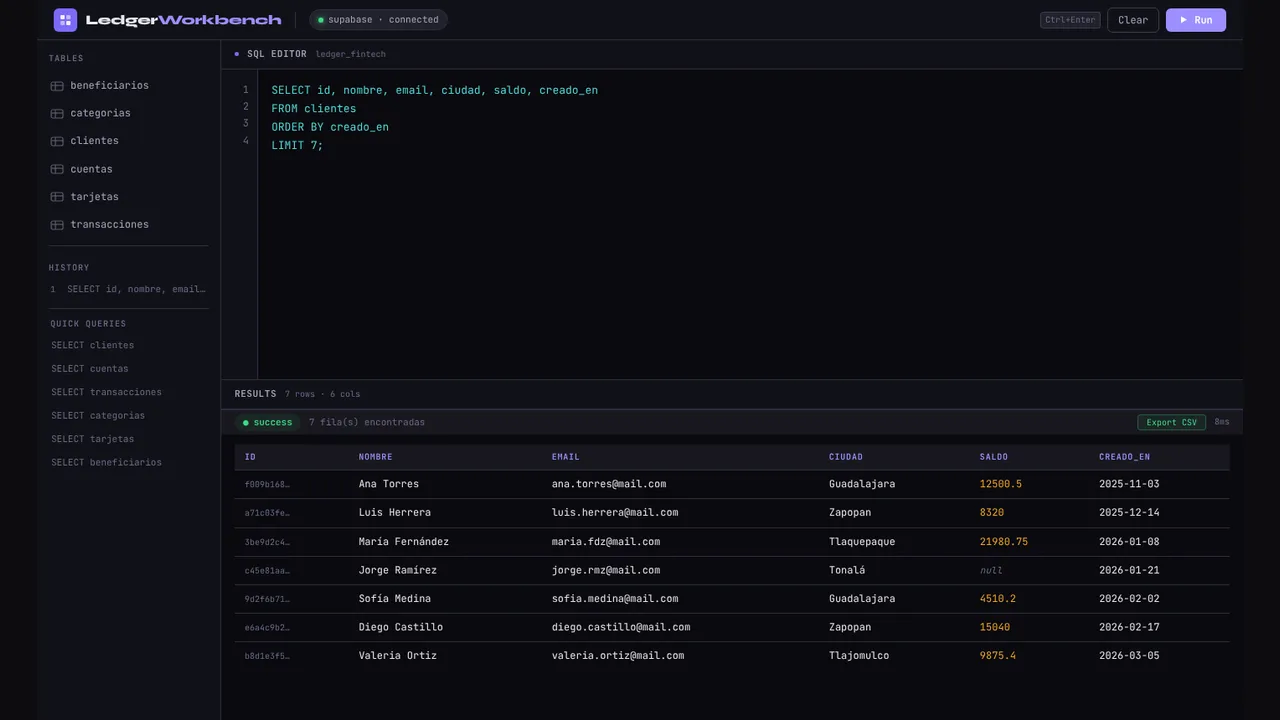Click the success status badge

click(268, 422)
